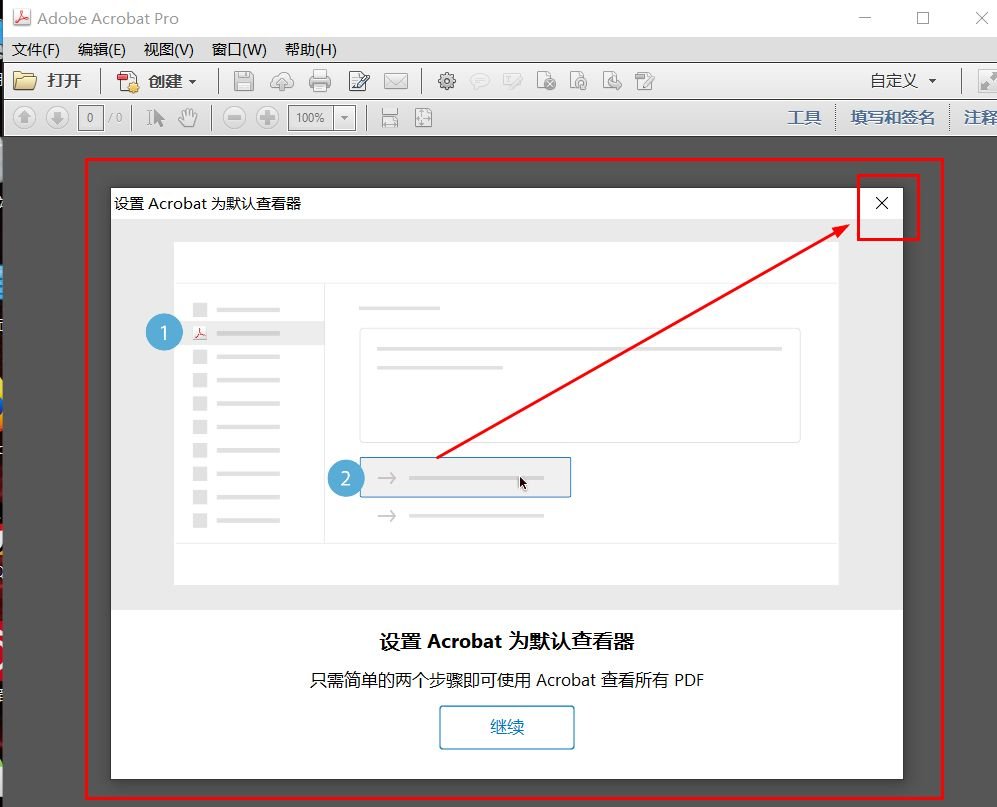Expand the 自定义 dropdown menu
This screenshot has width=997, height=807.
point(901,81)
